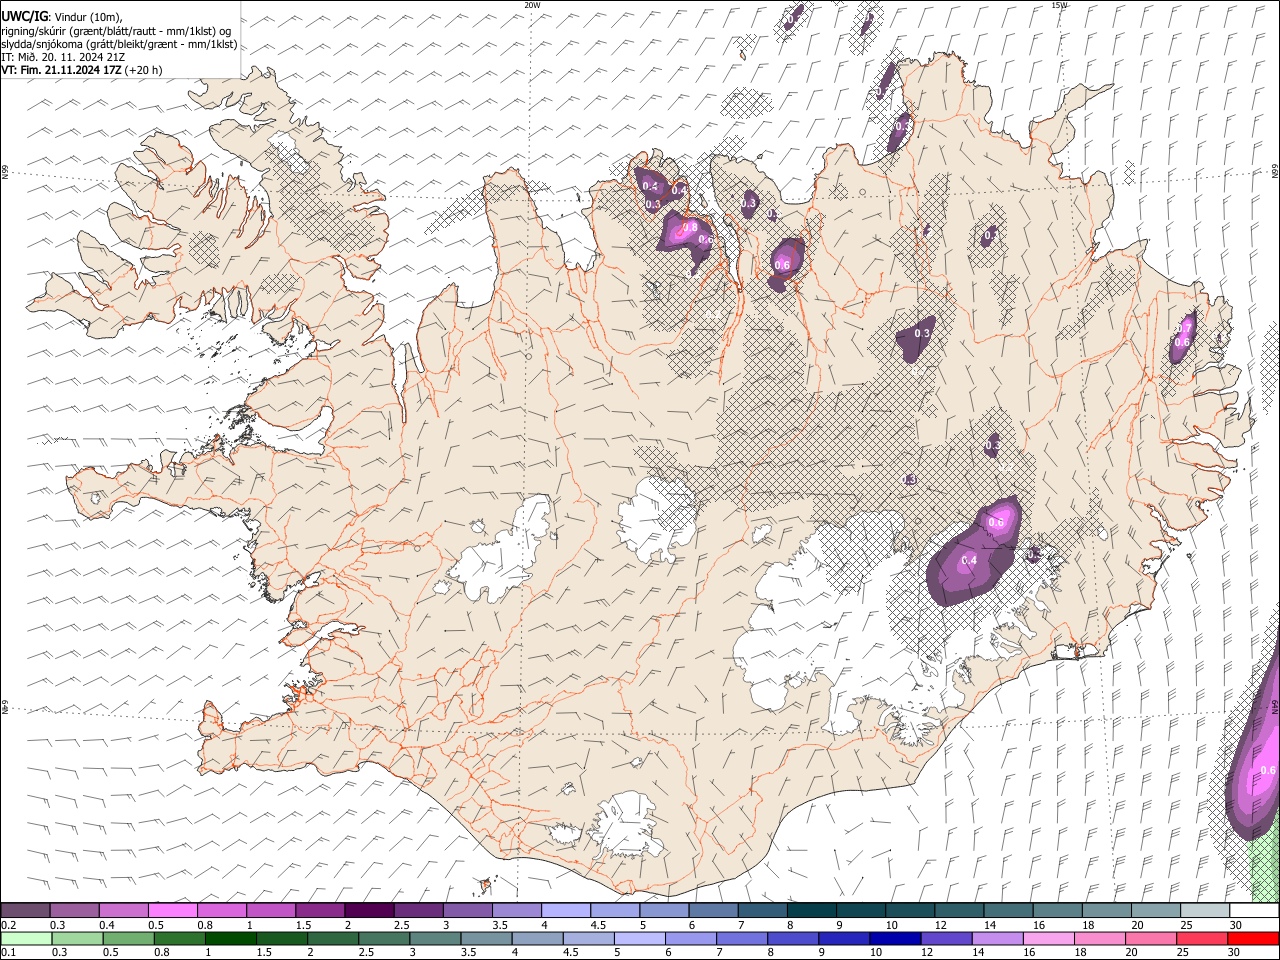The height and width of the screenshot is (960, 1280).
Task: Click the palest green 0.1 swatch, lower legend
Action: tap(26, 938)
